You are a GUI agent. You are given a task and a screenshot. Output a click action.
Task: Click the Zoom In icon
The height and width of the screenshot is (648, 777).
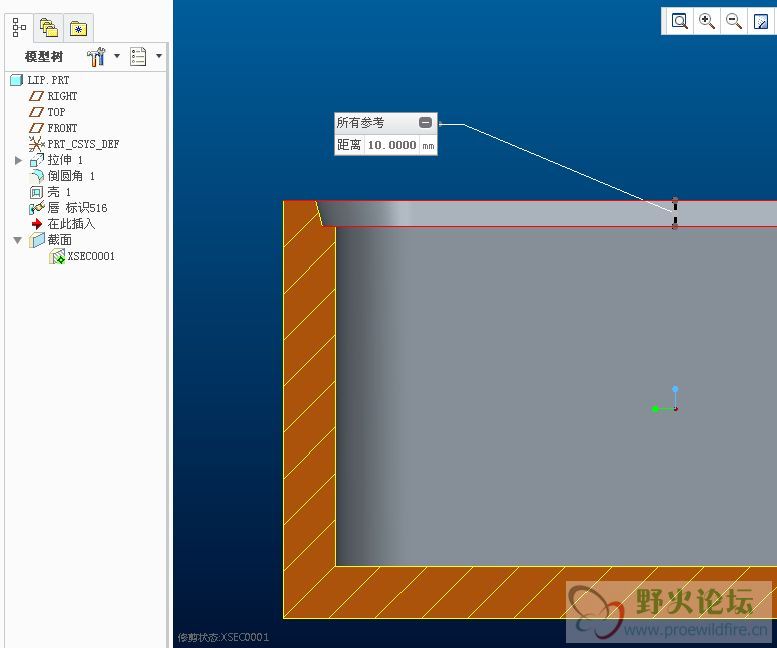[706, 21]
